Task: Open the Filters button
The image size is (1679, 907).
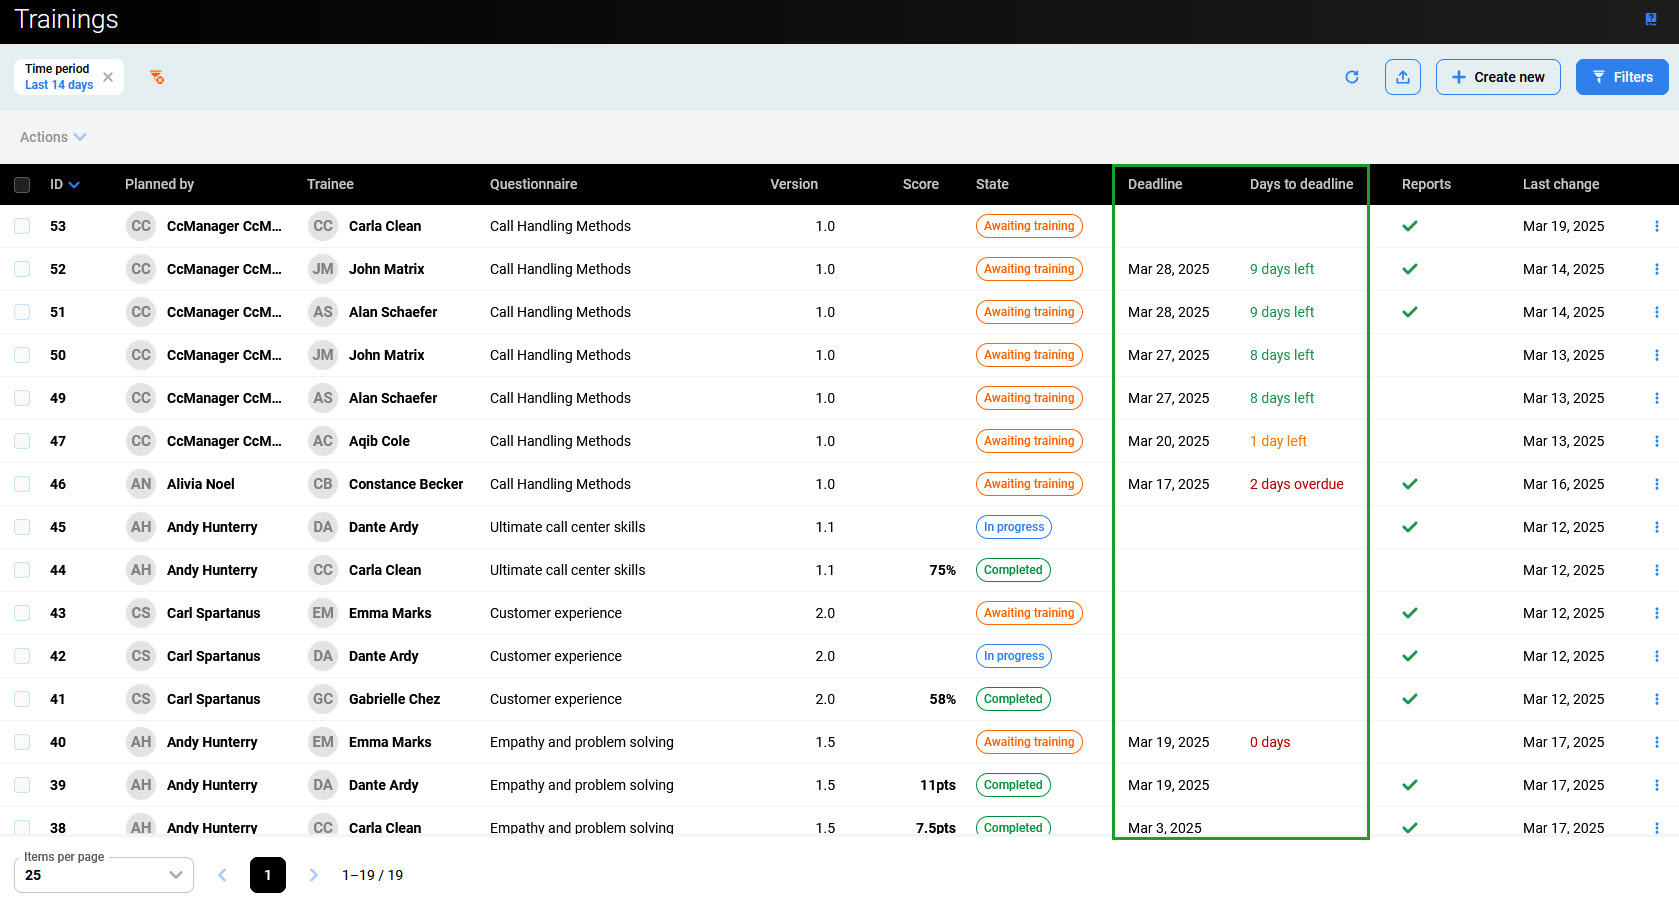Action: click(x=1621, y=77)
